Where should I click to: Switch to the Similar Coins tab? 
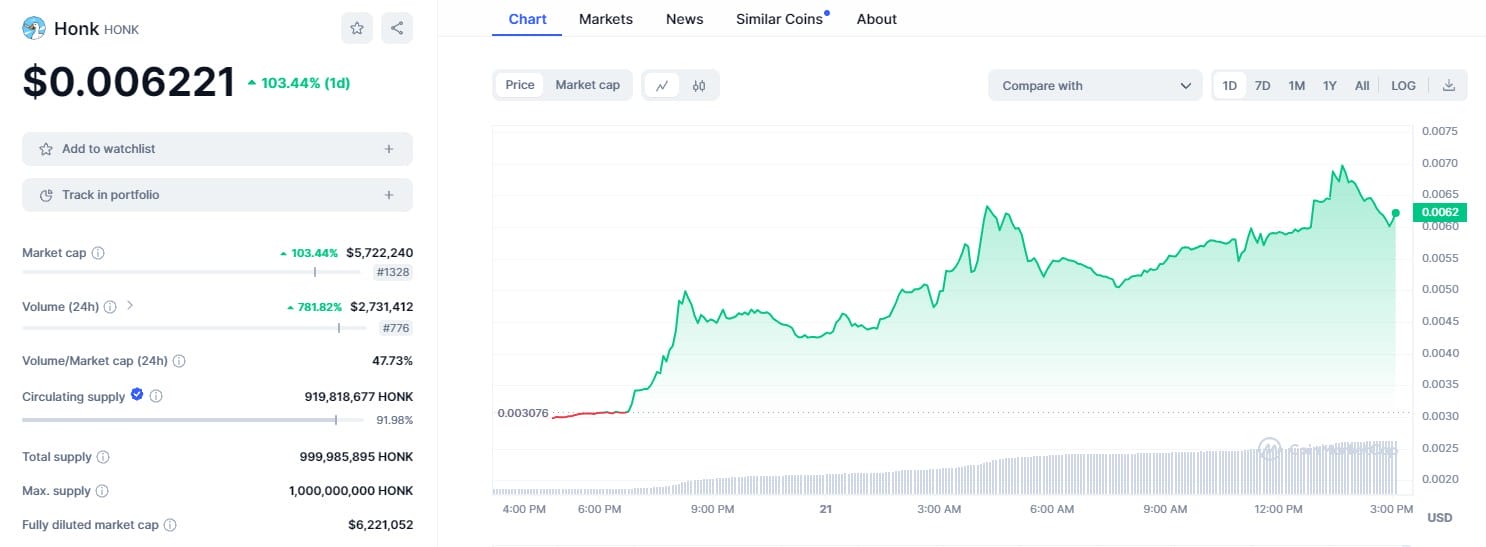pyautogui.click(x=779, y=19)
